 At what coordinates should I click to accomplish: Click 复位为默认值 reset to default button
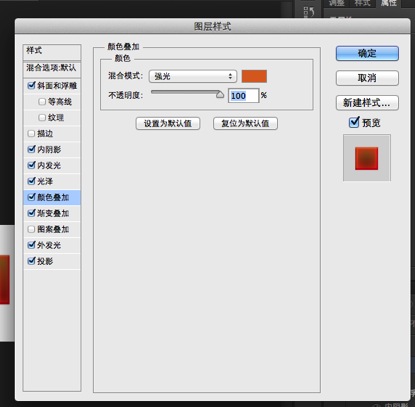click(245, 123)
